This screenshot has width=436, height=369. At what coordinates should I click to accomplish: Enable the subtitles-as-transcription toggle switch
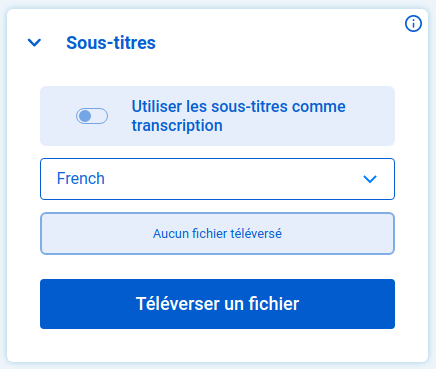tap(92, 116)
